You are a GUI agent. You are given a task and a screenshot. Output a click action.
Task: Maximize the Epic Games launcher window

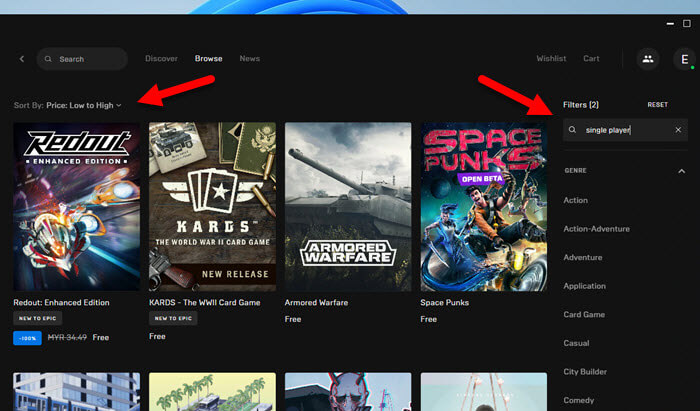pyautogui.click(x=687, y=23)
